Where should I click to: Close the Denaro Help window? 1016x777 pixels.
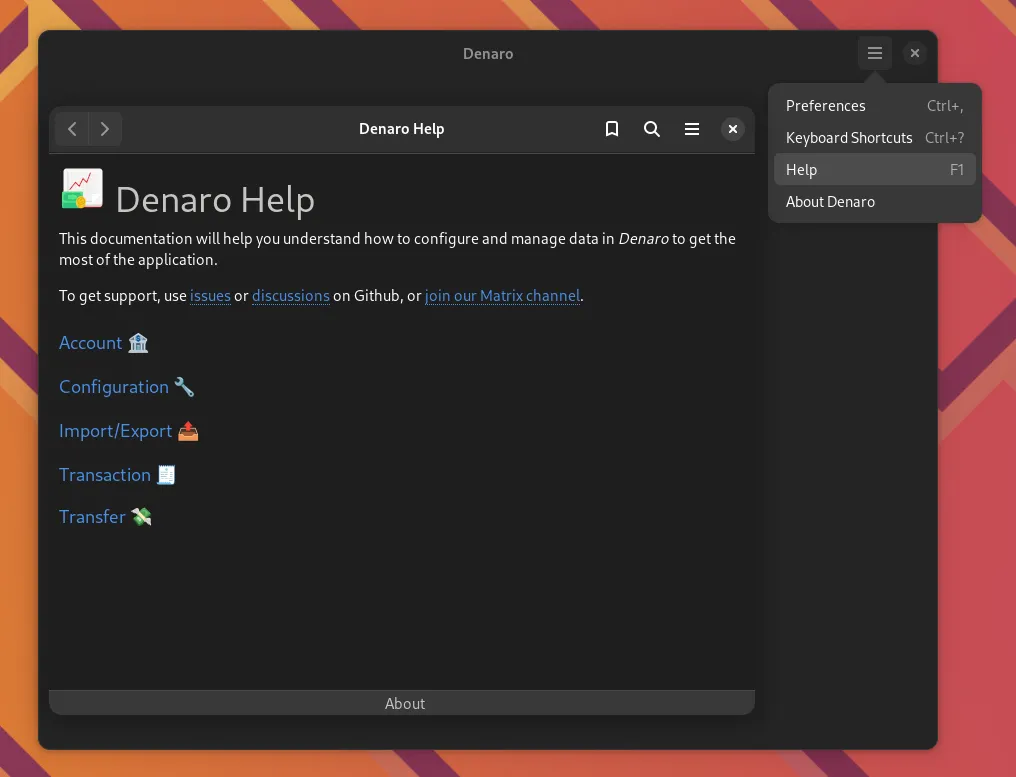coord(733,129)
